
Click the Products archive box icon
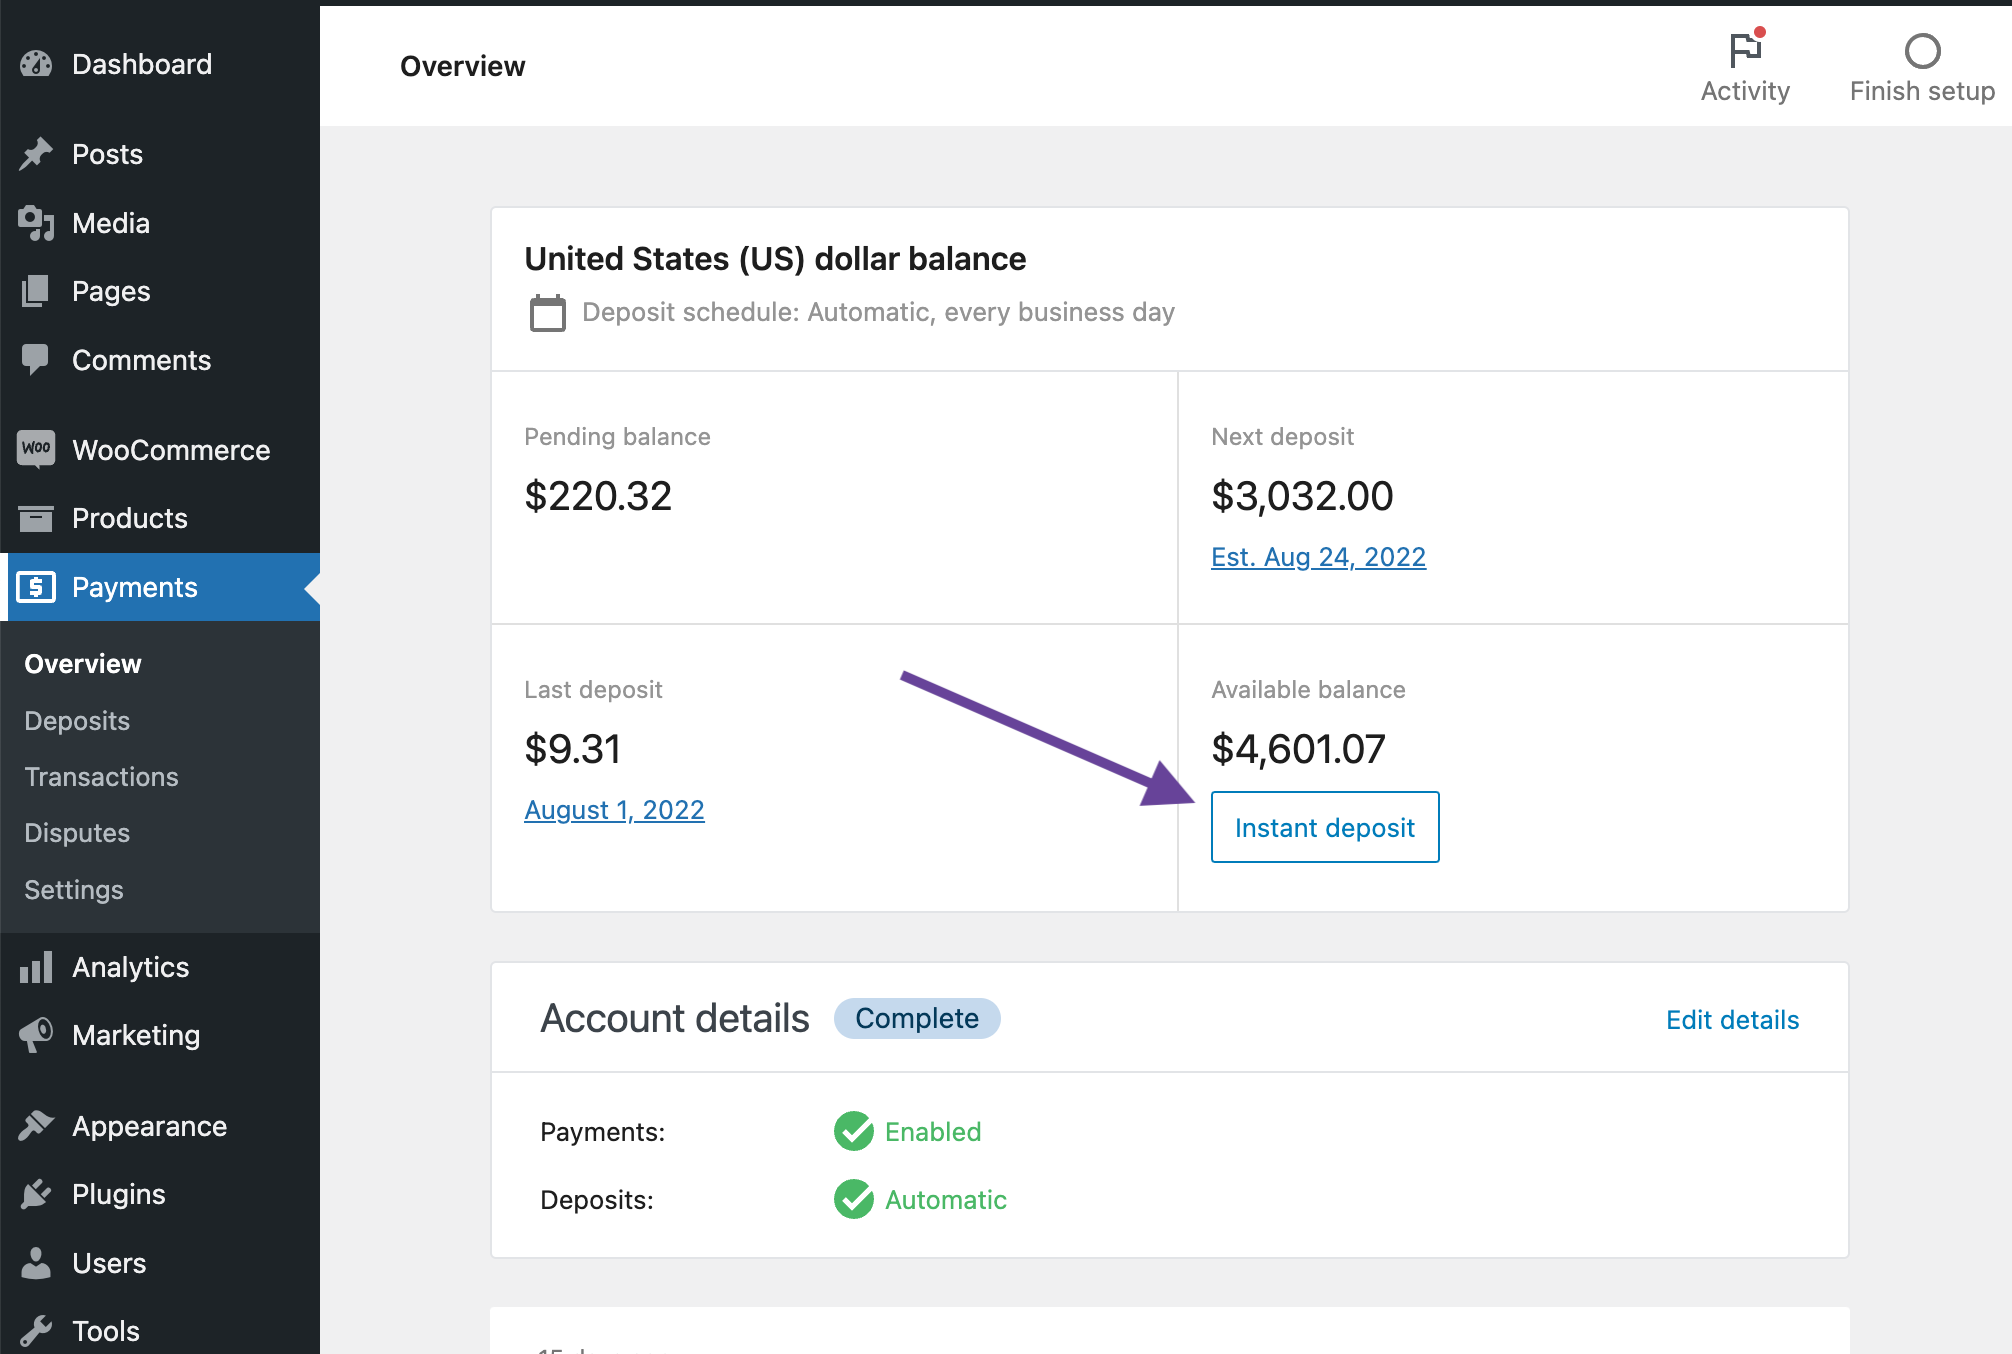(x=36, y=518)
